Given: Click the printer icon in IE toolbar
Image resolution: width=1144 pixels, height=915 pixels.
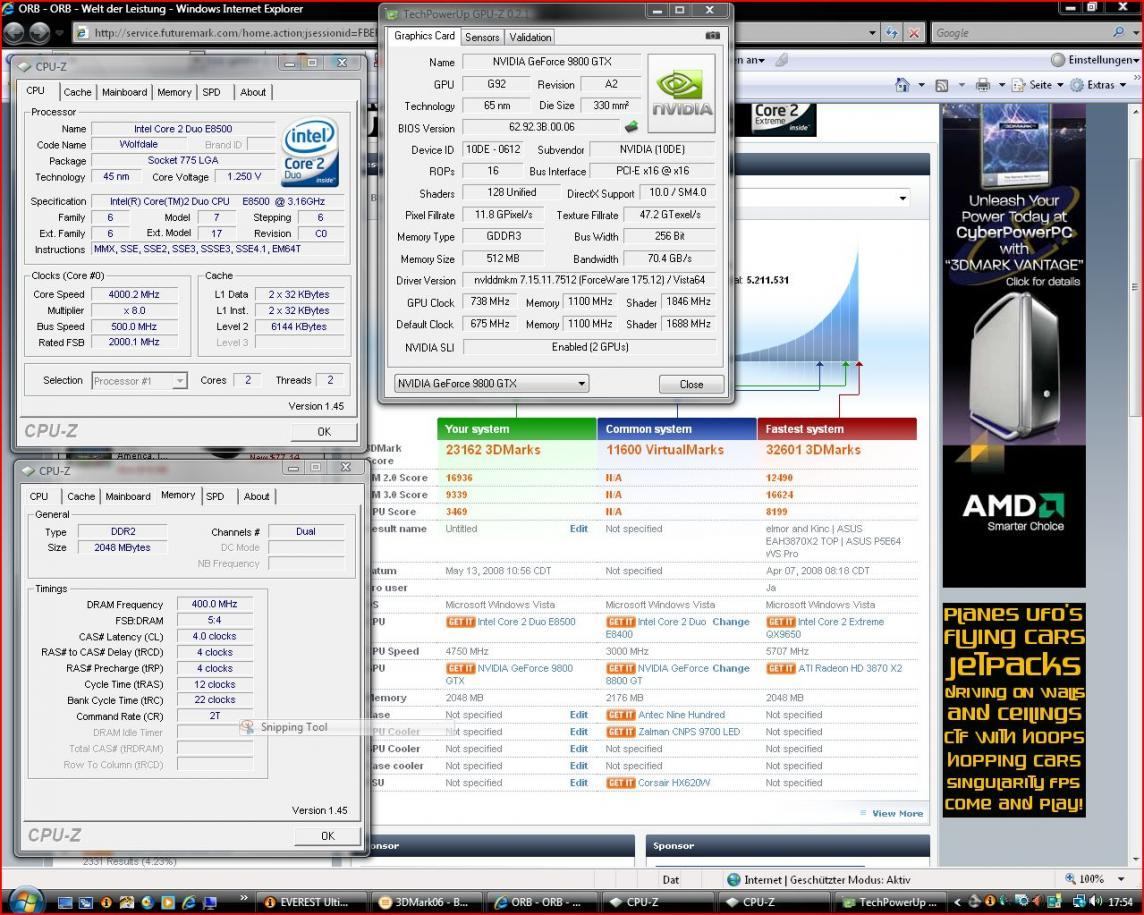Looking at the screenshot, I should coord(983,85).
